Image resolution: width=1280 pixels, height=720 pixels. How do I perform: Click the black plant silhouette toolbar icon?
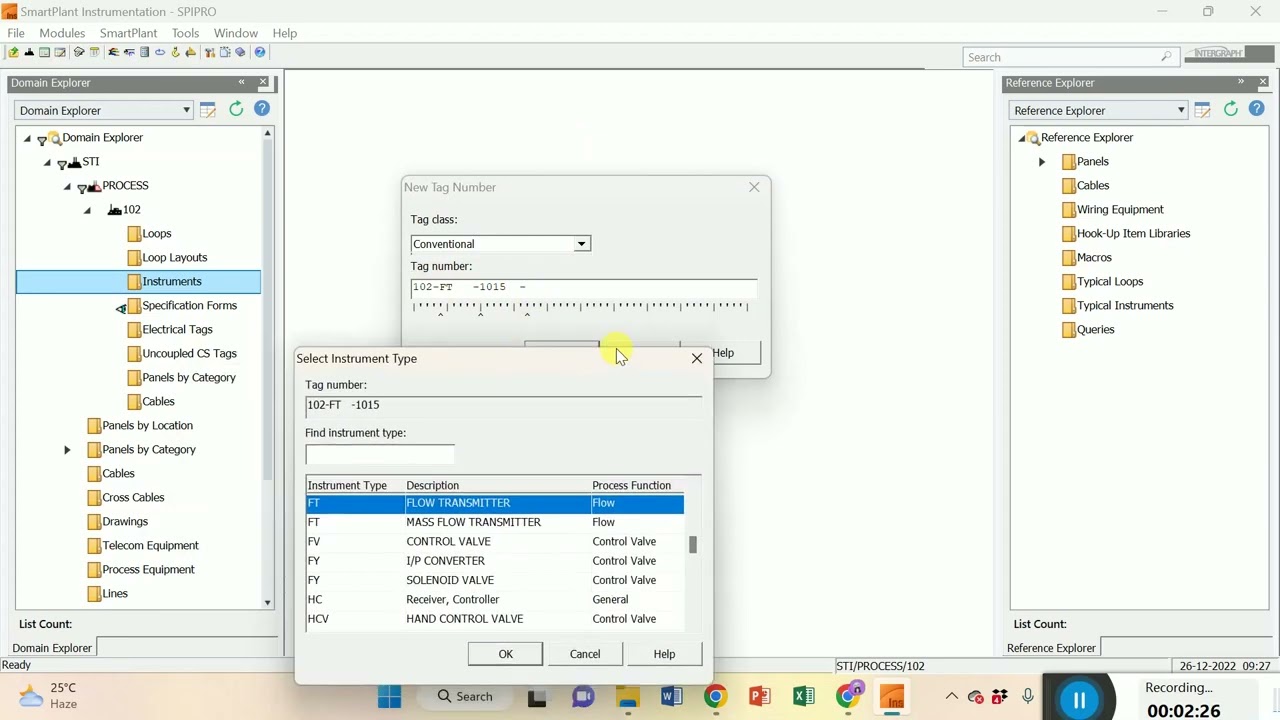(29, 52)
